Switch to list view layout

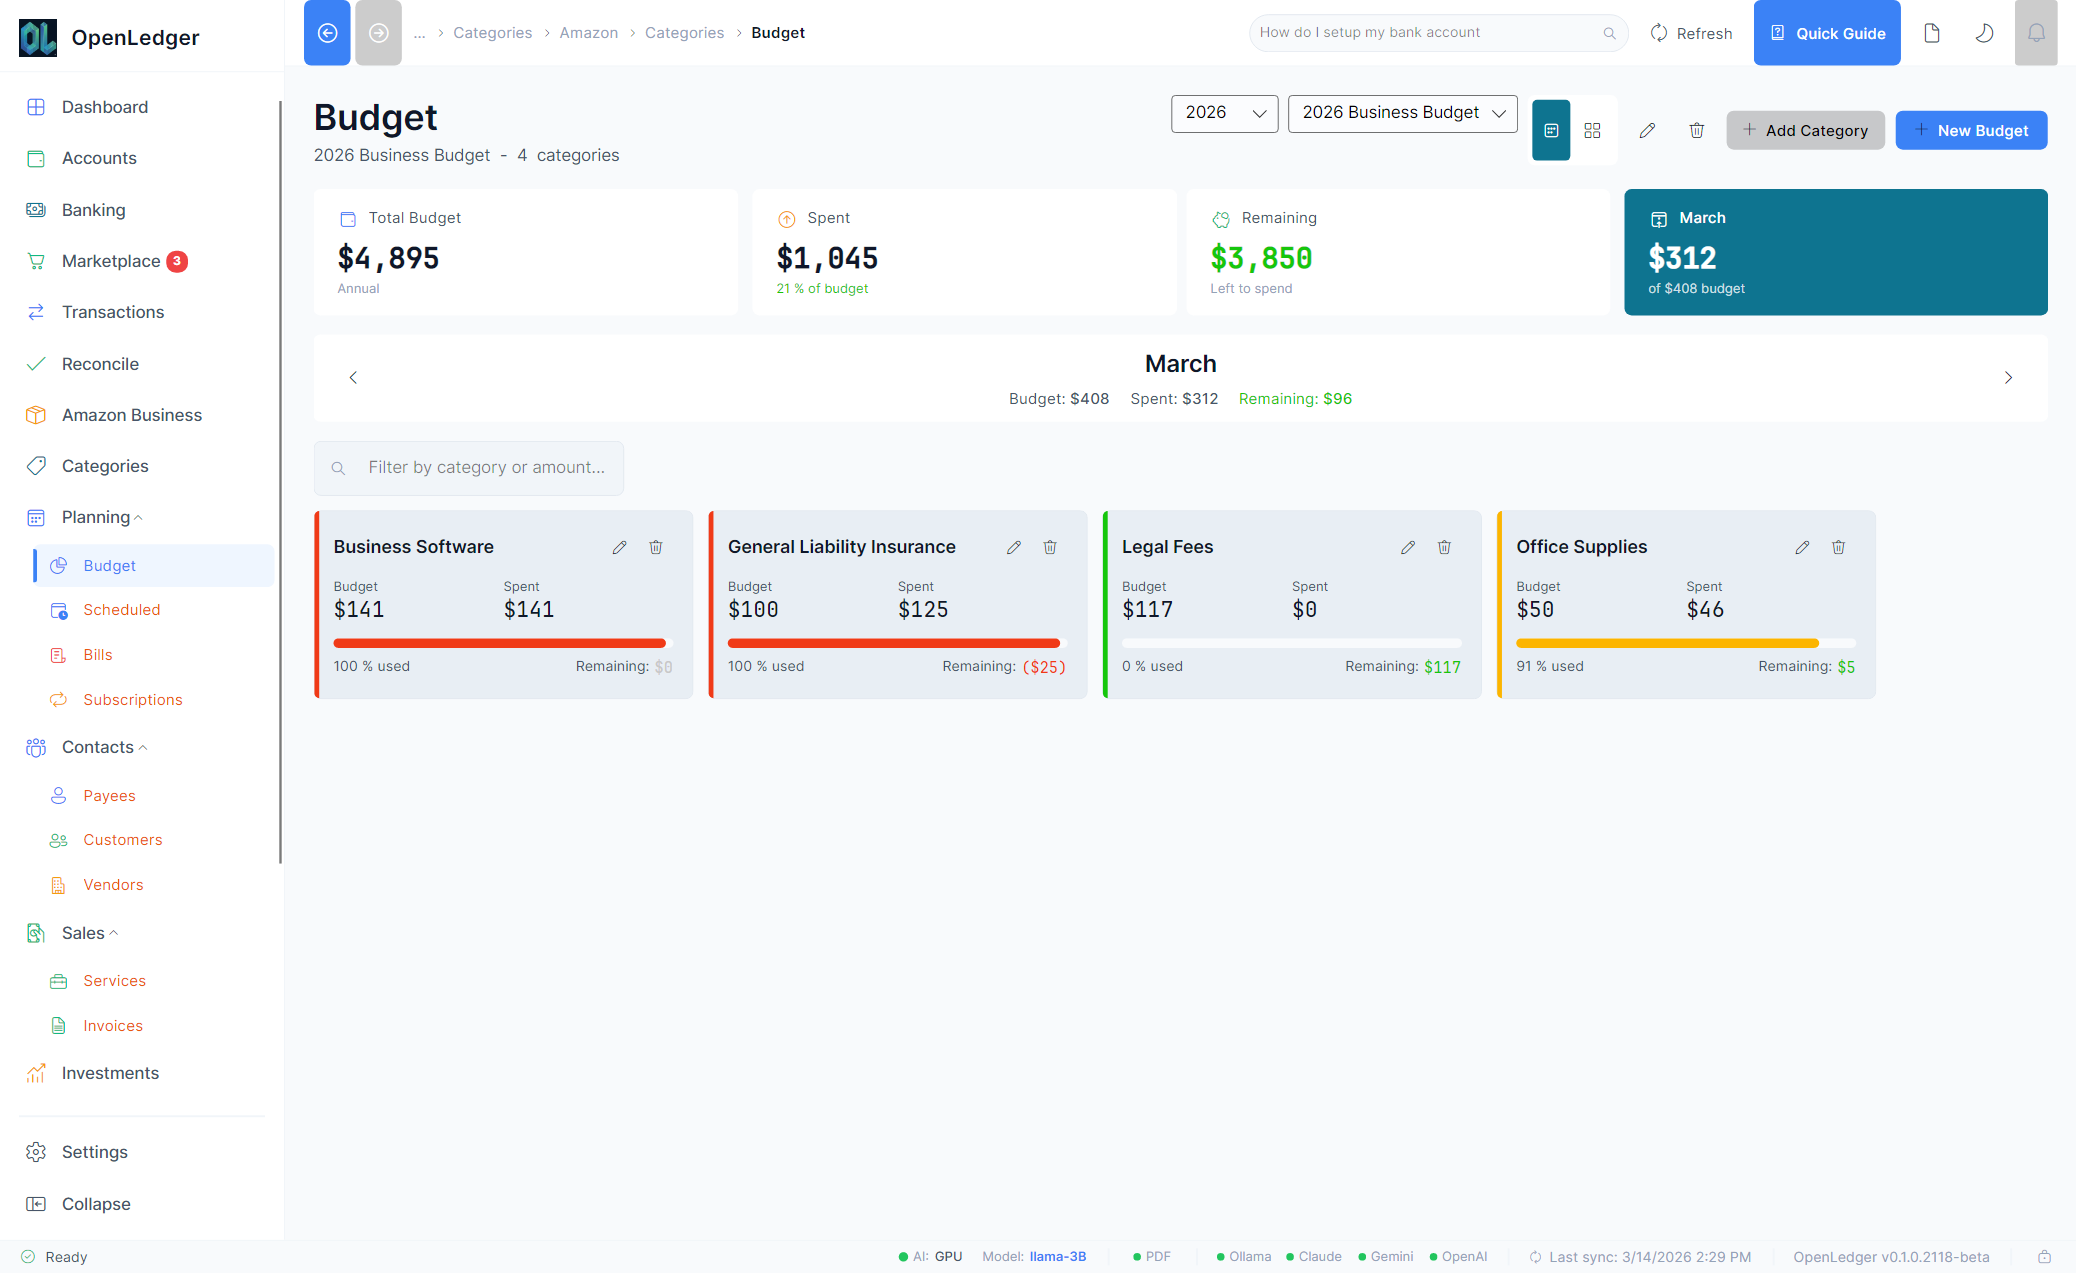(x=1551, y=130)
